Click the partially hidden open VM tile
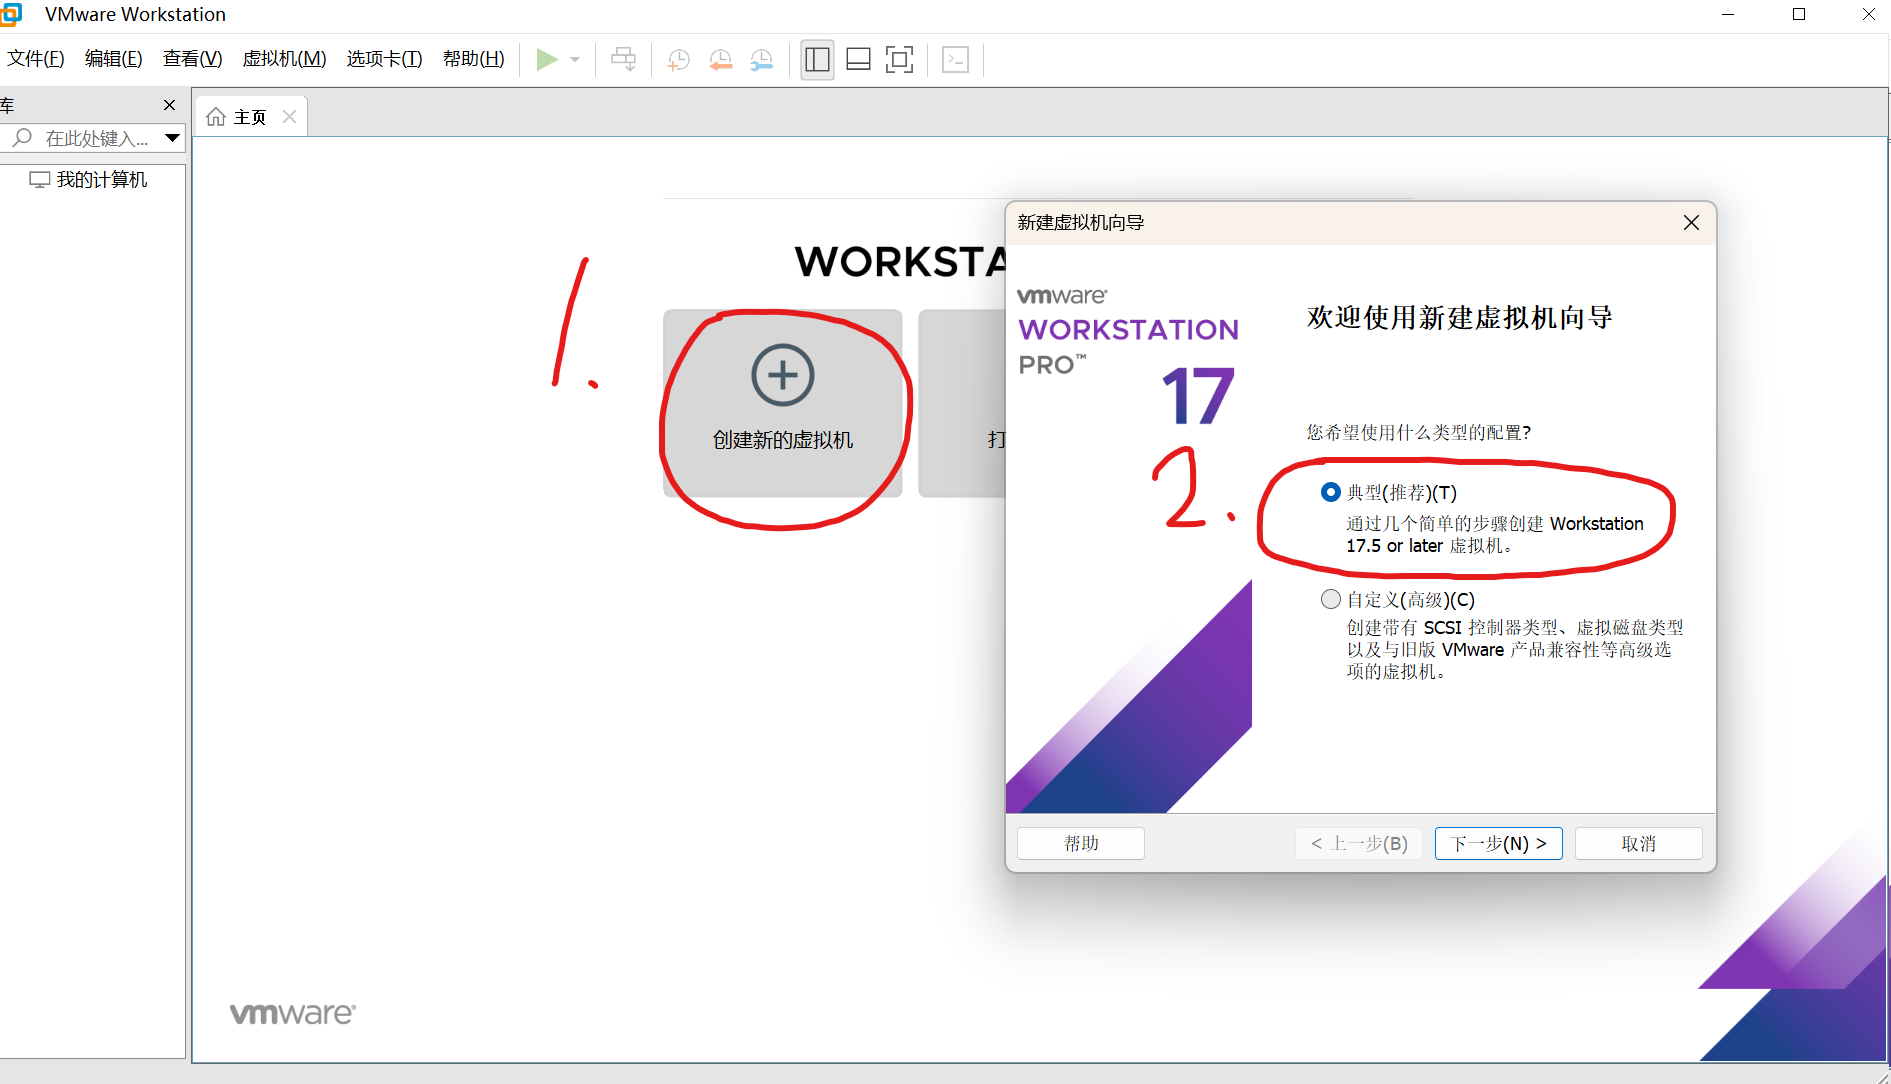The width and height of the screenshot is (1891, 1084). [962, 403]
